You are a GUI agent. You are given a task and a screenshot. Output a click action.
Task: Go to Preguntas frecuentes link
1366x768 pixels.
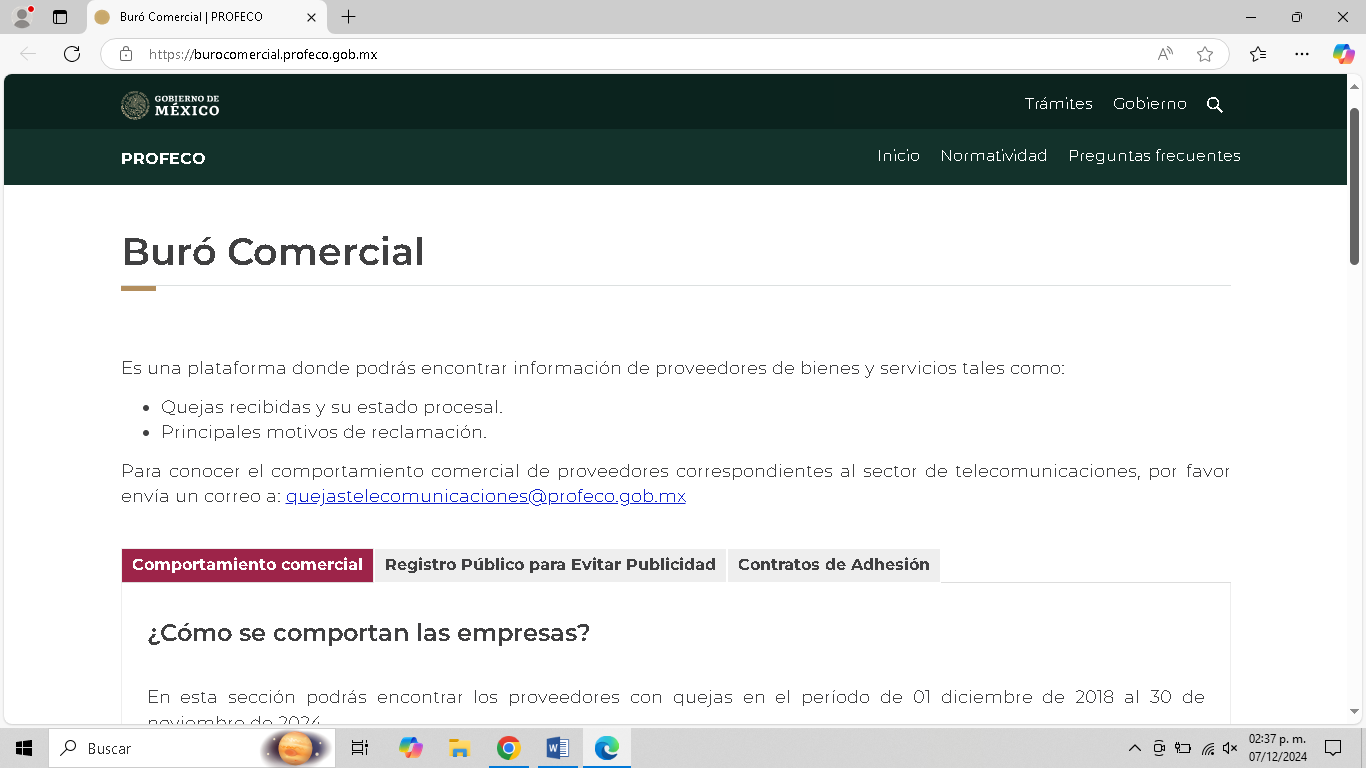(x=1154, y=156)
